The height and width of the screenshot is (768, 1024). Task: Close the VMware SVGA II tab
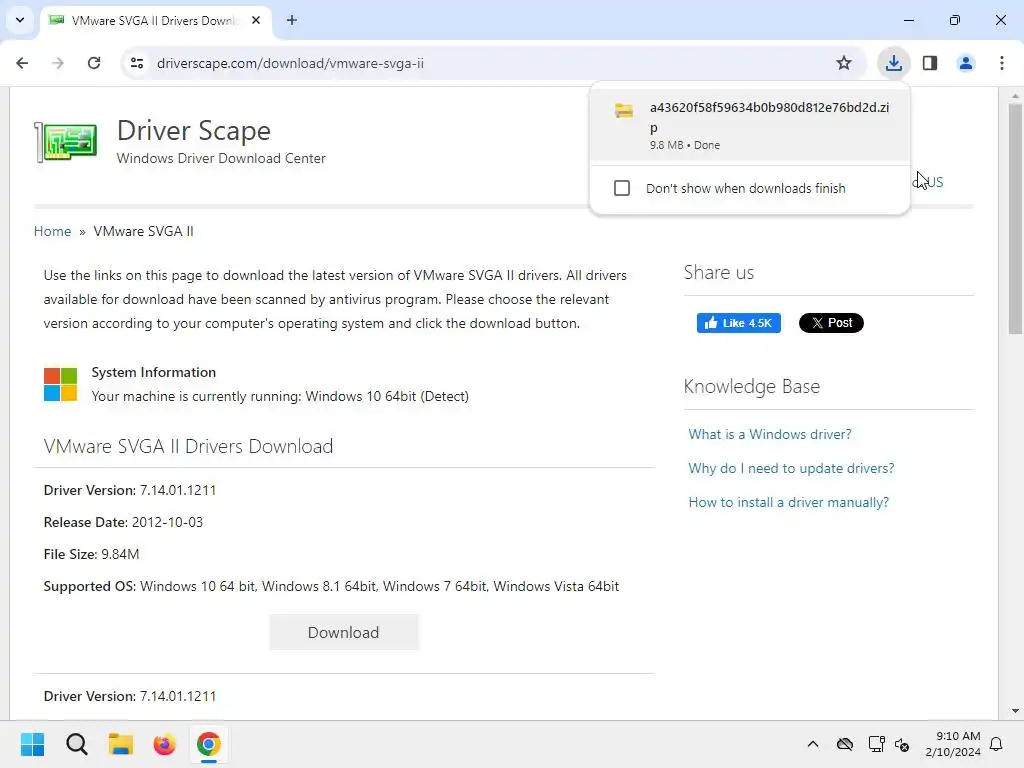click(256, 20)
